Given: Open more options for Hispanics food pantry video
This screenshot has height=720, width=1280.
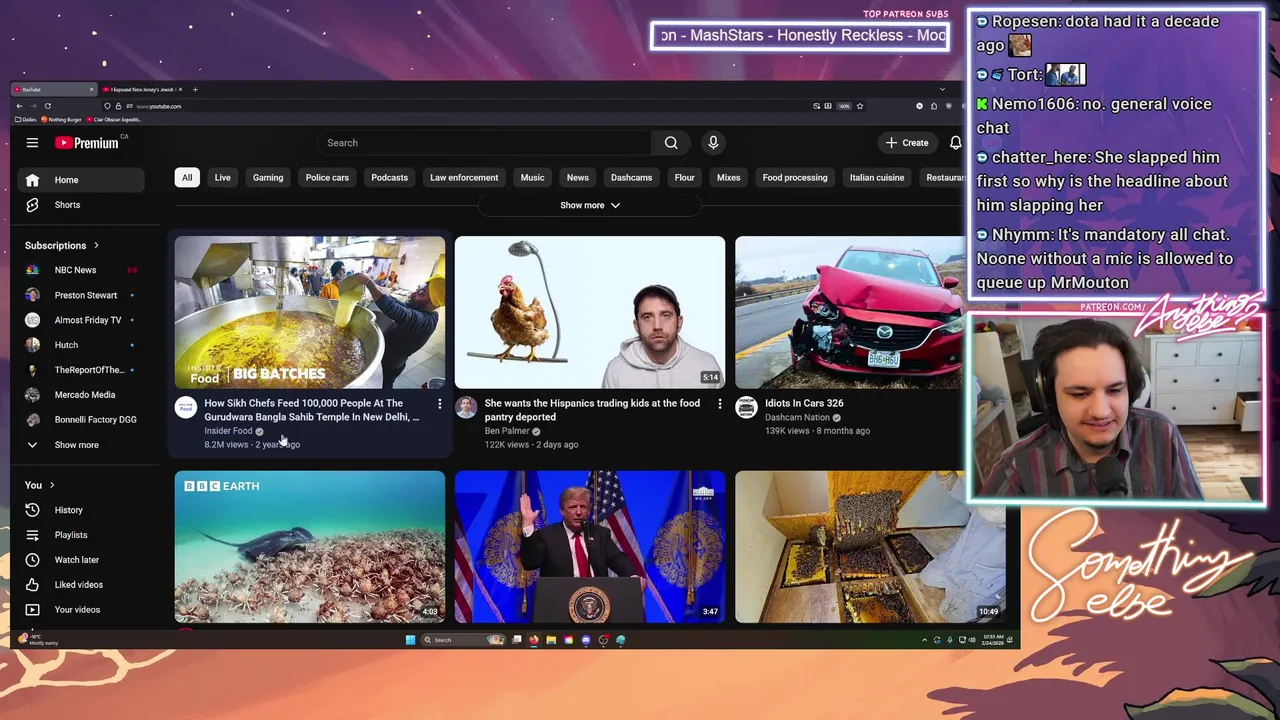Looking at the screenshot, I should point(719,404).
